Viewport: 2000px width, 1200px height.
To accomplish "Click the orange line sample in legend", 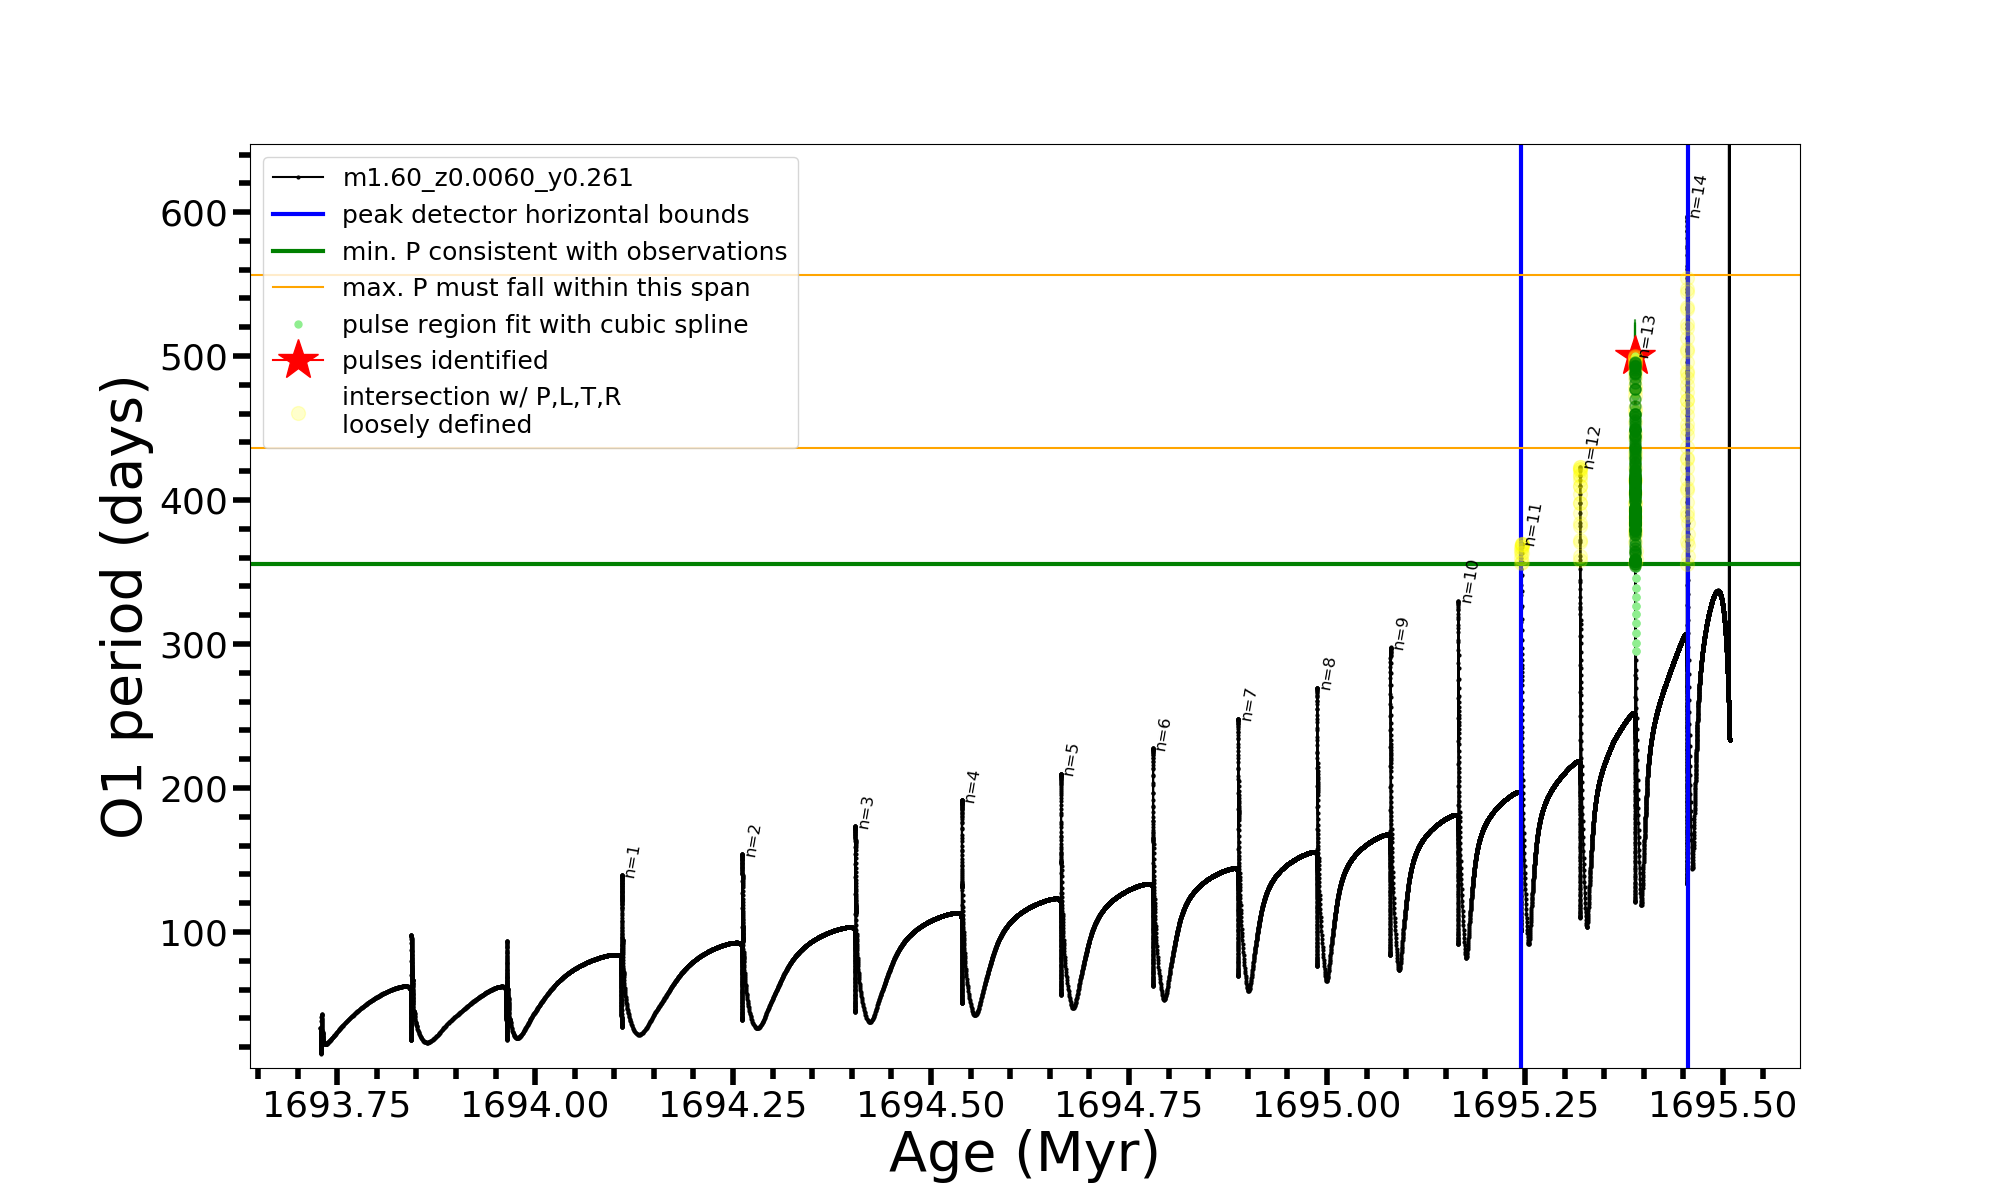I will tap(298, 288).
